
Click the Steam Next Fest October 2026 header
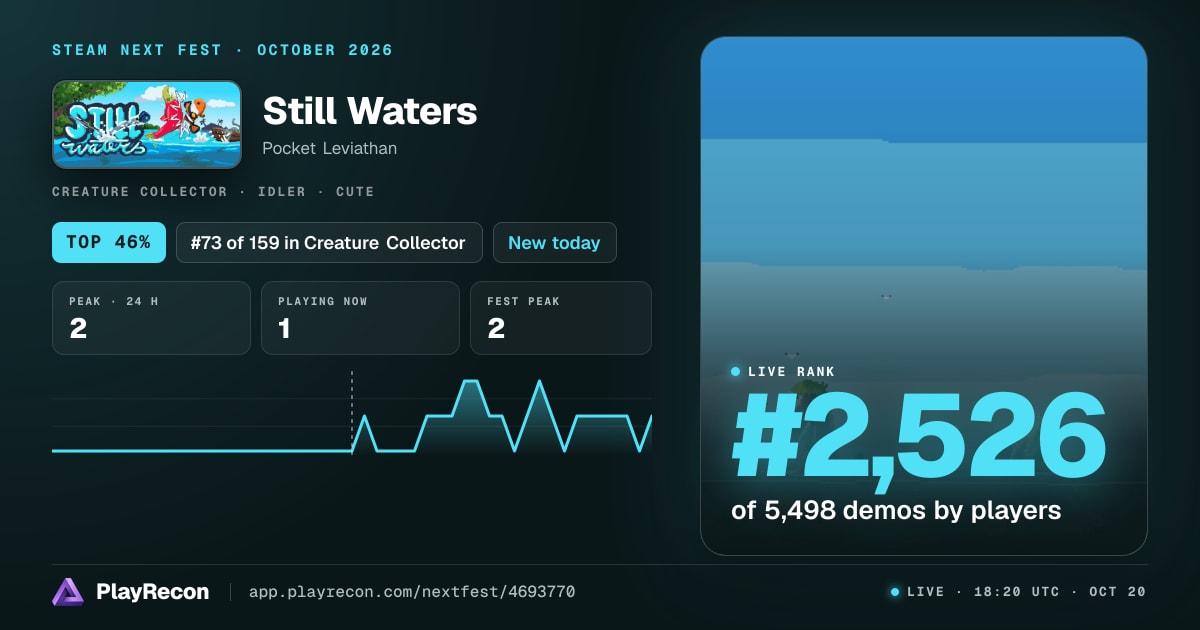[x=223, y=50]
